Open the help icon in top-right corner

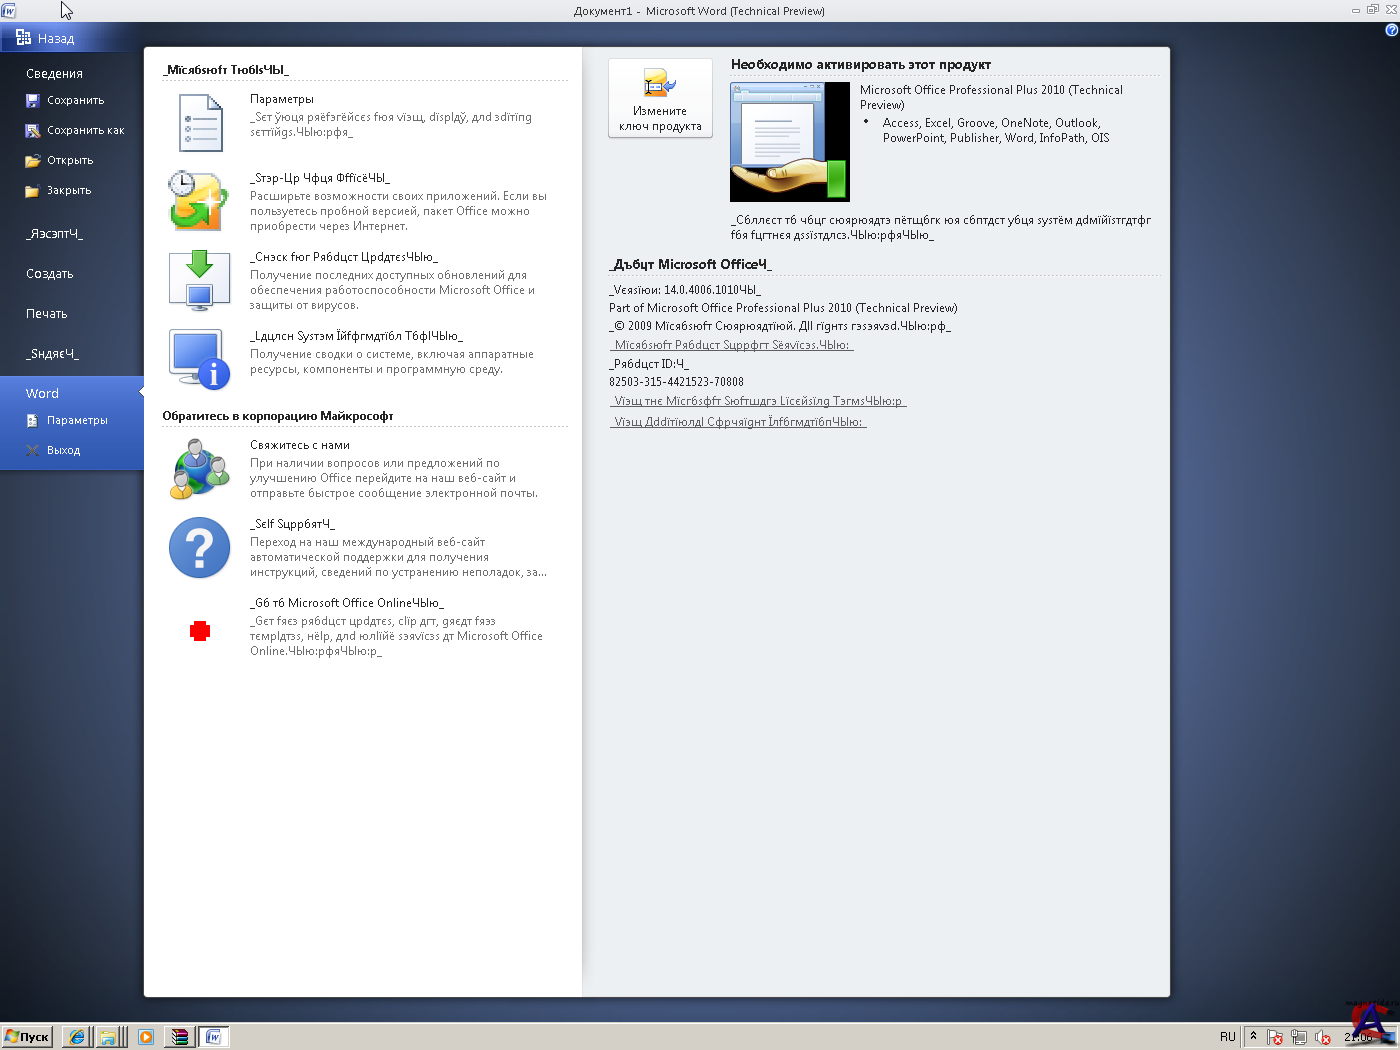click(1391, 30)
